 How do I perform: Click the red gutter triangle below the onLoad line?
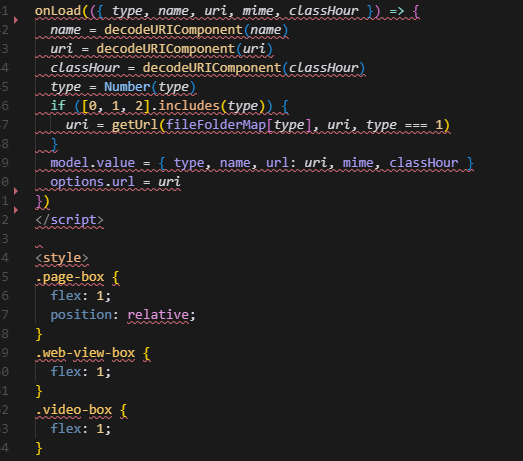[x=16, y=20]
